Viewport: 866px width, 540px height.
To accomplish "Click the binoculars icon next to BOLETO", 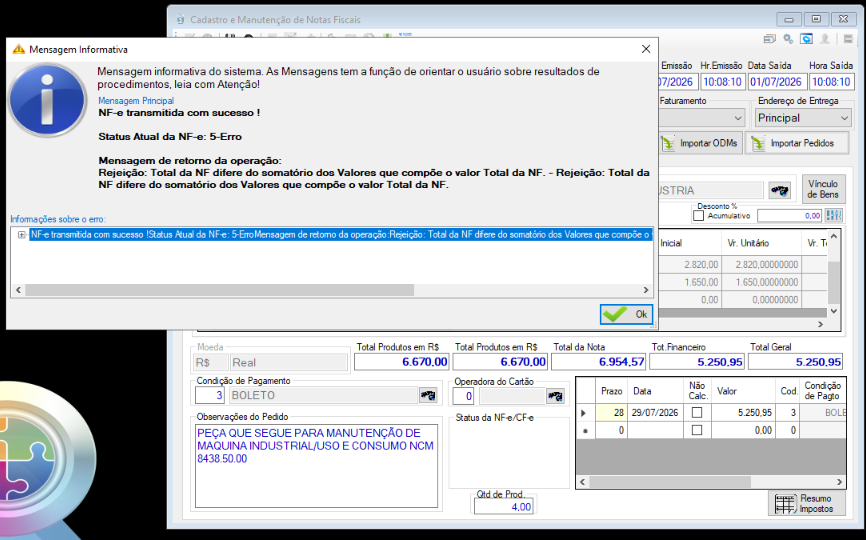I will click(428, 395).
